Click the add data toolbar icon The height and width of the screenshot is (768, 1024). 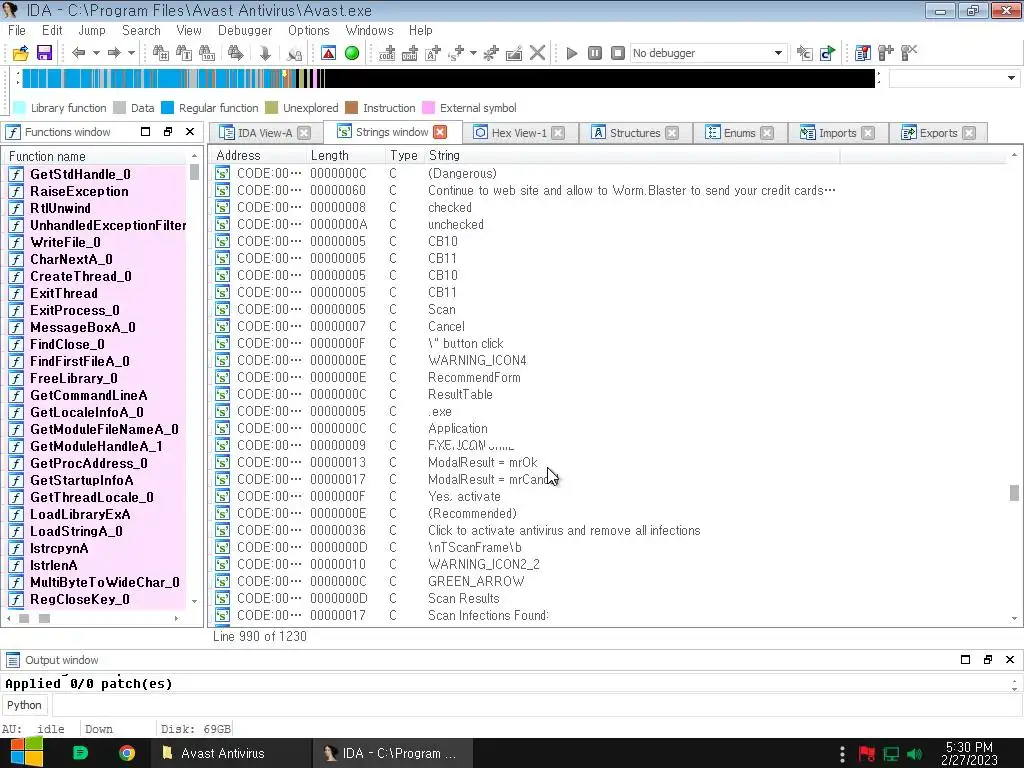tap(410, 53)
